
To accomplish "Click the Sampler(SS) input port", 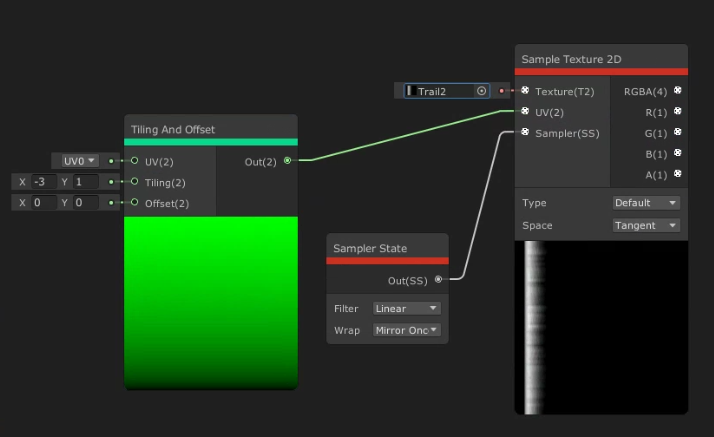I will point(525,132).
